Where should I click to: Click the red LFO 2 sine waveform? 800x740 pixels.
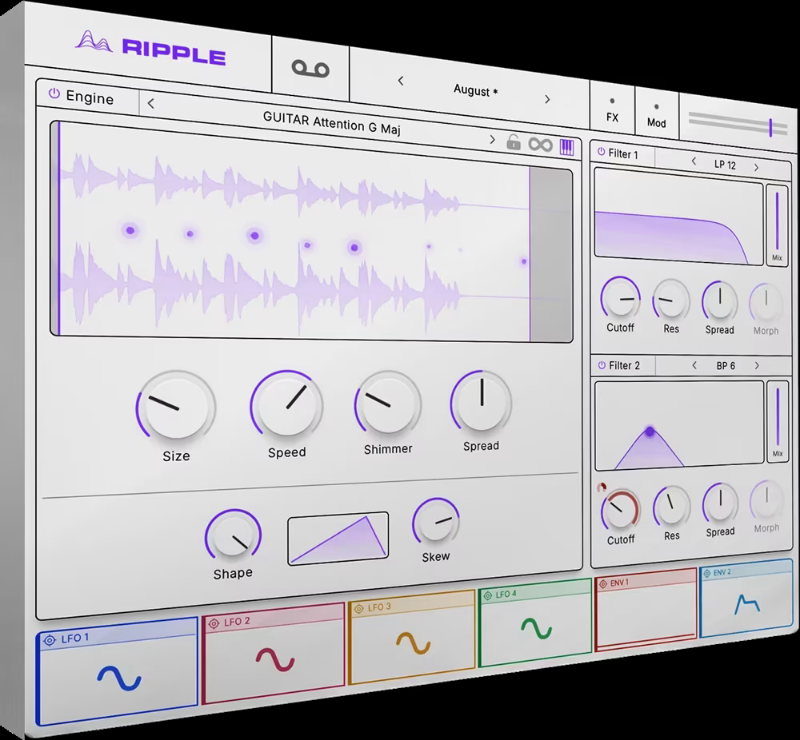(x=275, y=659)
